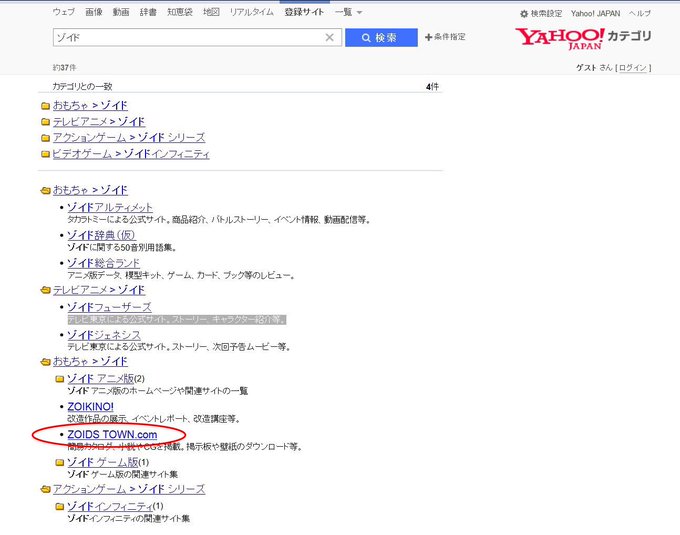Switch to the ウェブ tab
The image size is (680, 535).
[x=63, y=12]
